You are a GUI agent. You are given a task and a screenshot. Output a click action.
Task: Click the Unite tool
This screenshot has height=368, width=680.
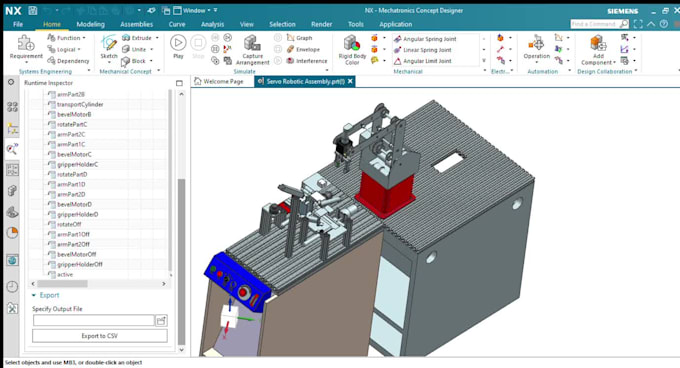[x=134, y=49]
